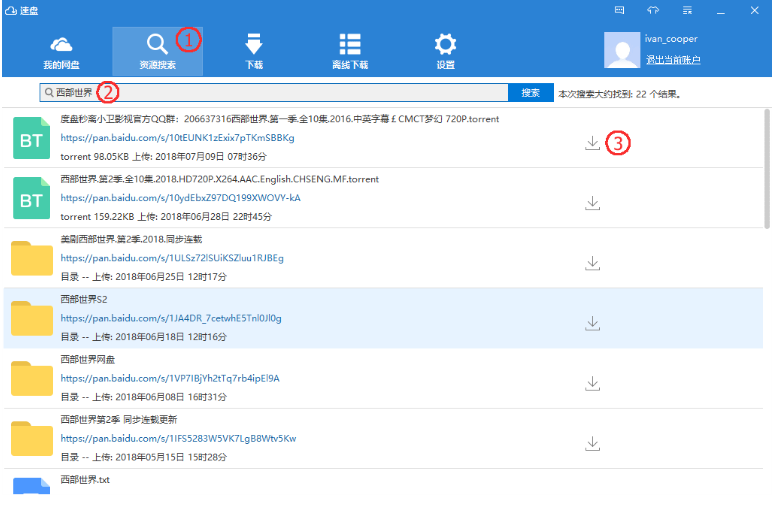The image size is (774, 510).
Task: Open the 下载 downloads tab
Action: [253, 51]
